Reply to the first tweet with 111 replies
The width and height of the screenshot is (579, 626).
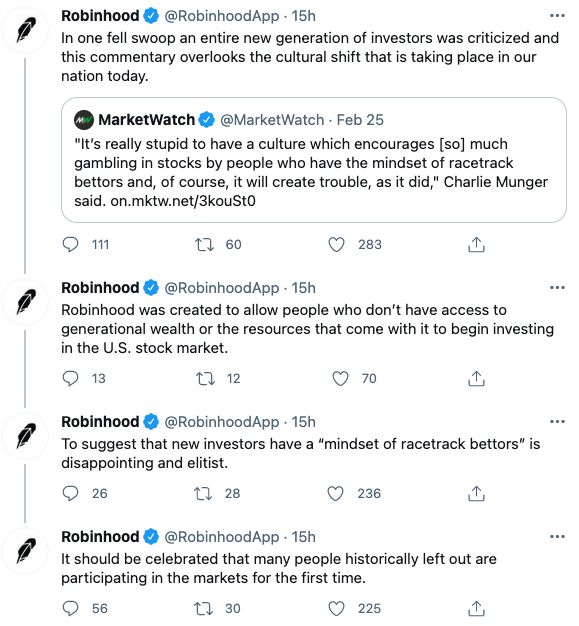71,244
